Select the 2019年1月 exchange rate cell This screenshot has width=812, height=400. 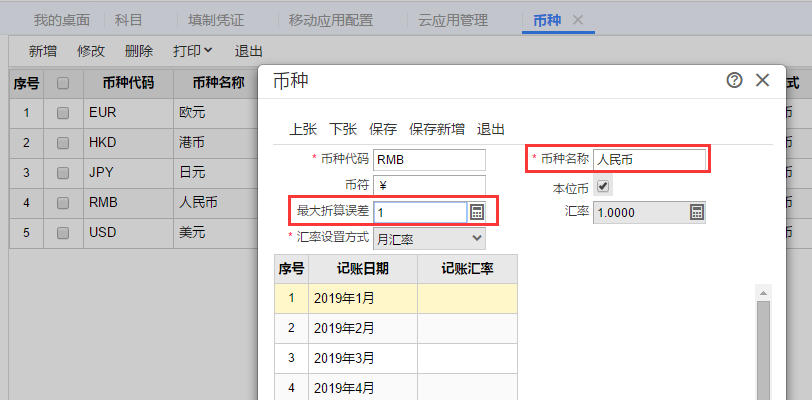tap(467, 297)
